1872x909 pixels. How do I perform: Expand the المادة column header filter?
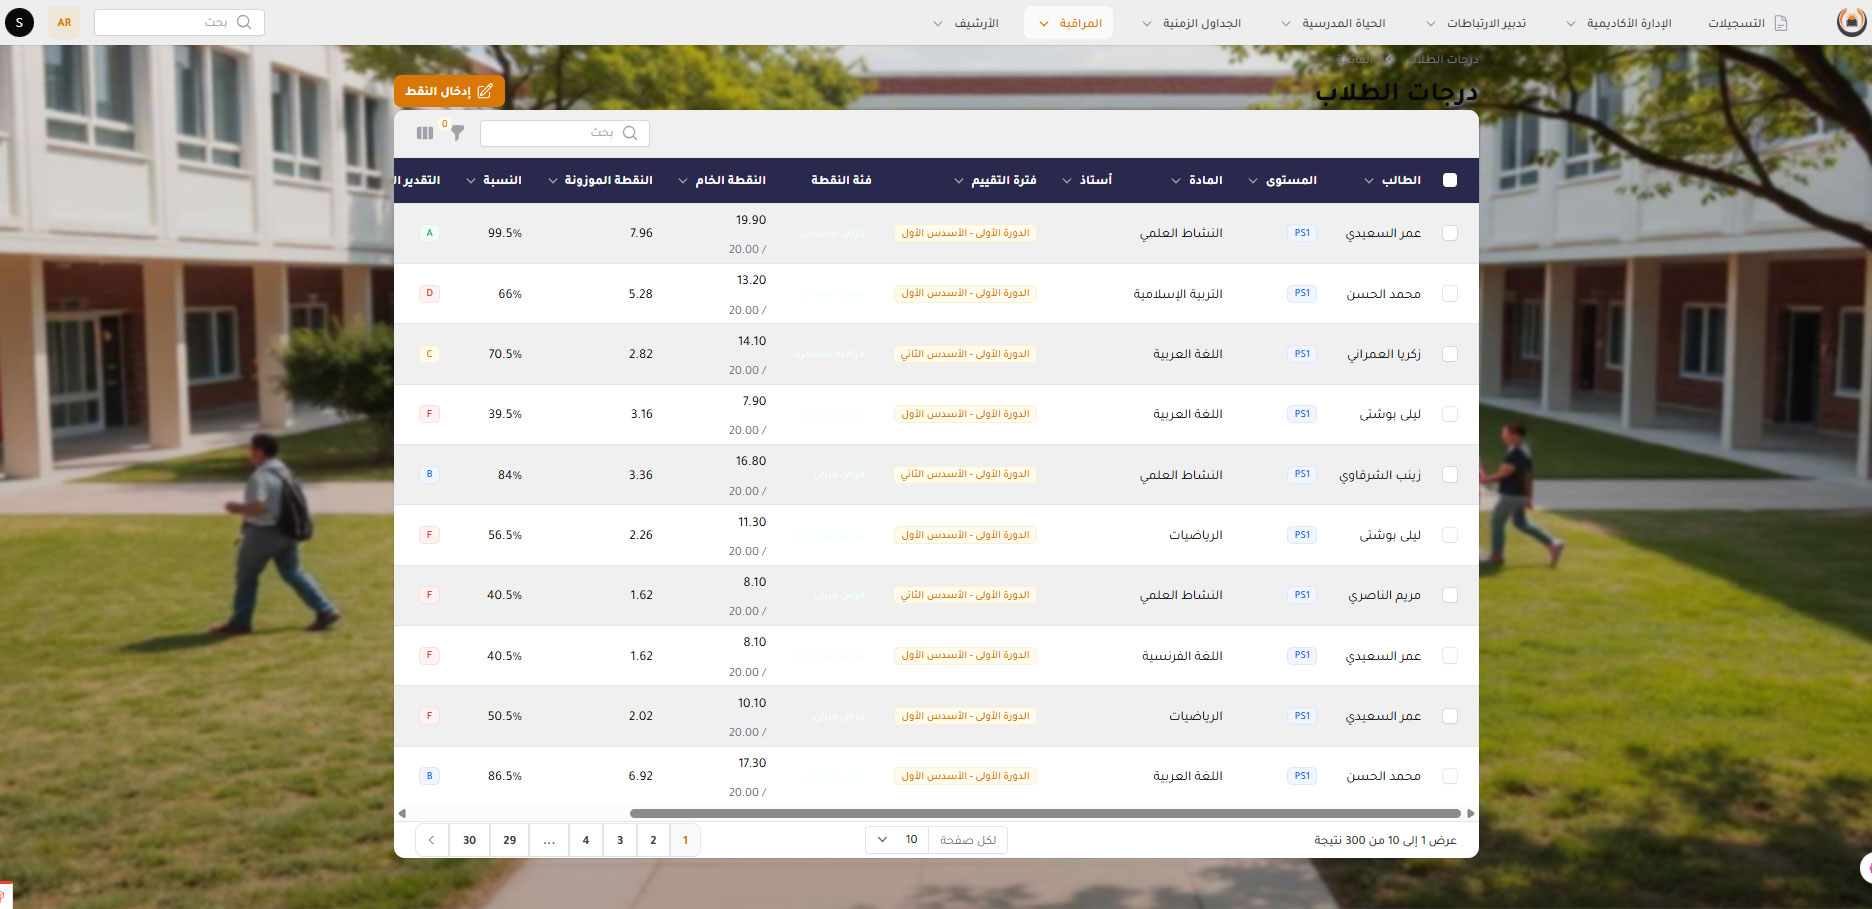coord(1176,181)
